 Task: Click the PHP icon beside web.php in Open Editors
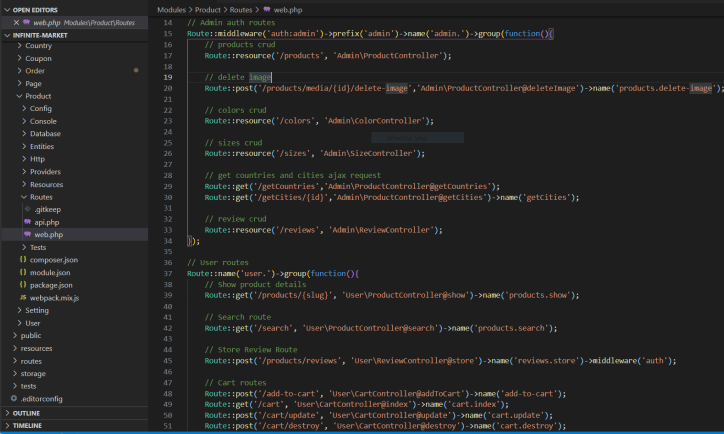(x=26, y=22)
